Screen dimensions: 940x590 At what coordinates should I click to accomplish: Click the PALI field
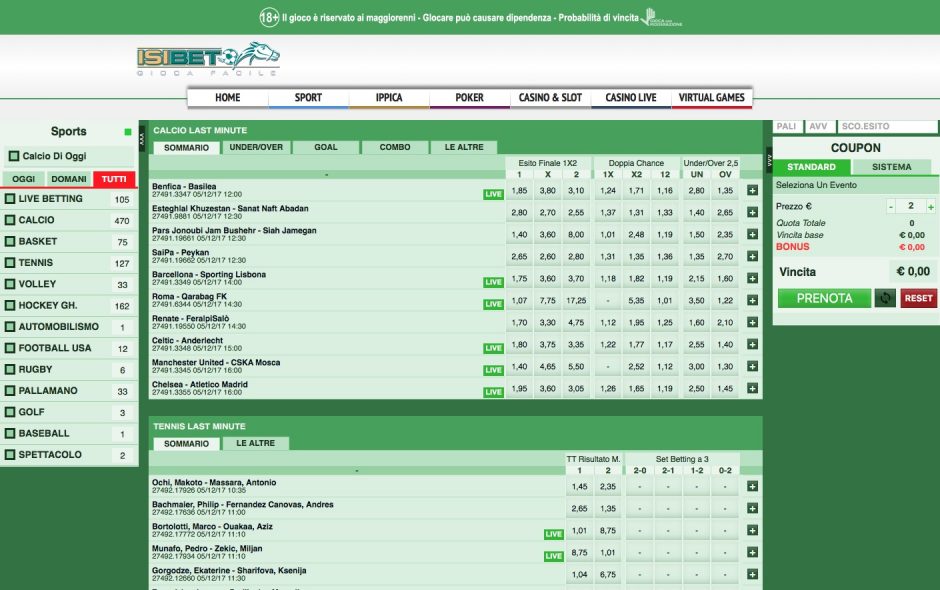click(x=787, y=127)
